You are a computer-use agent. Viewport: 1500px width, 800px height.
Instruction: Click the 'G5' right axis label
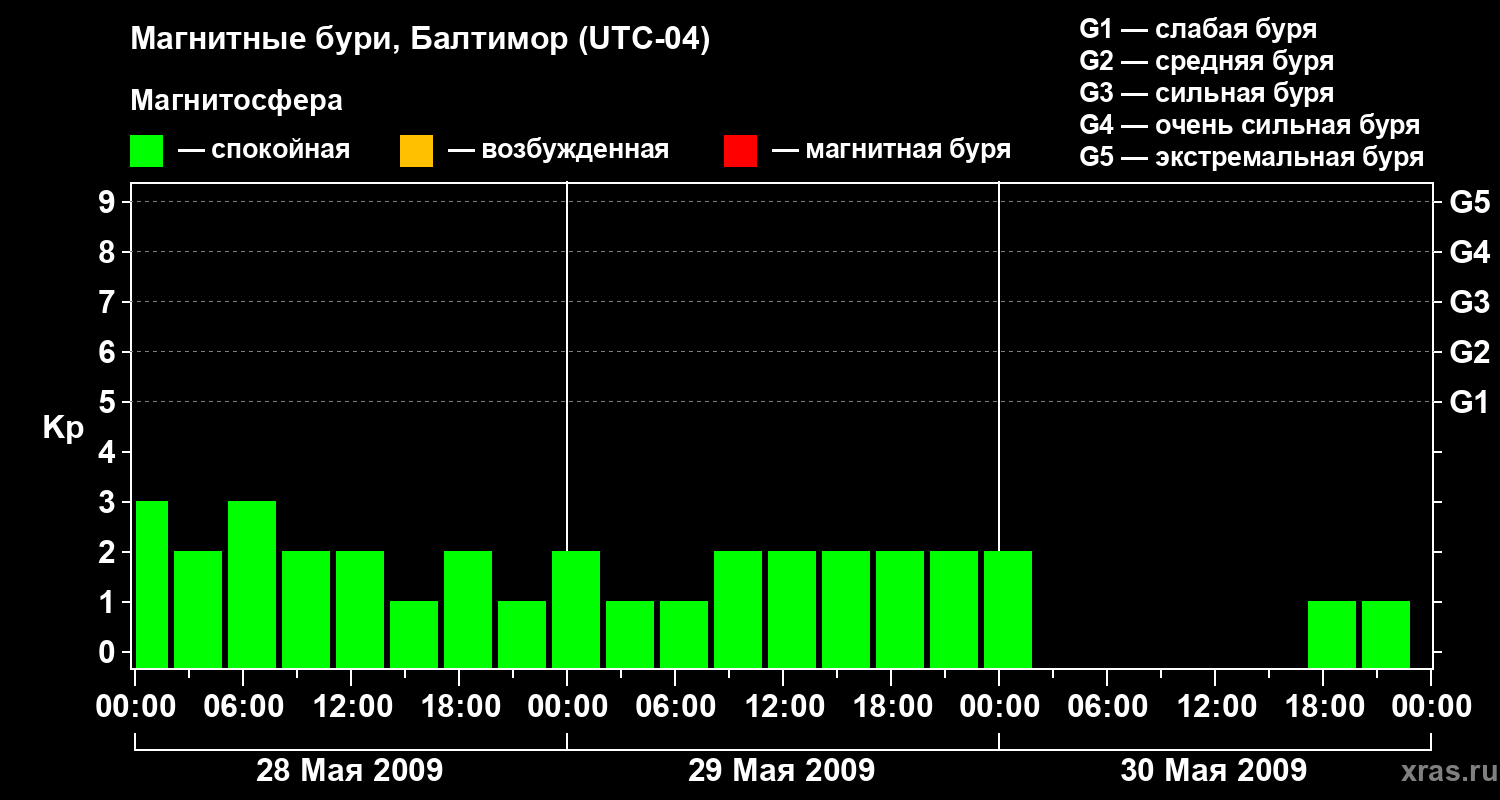tap(1470, 202)
